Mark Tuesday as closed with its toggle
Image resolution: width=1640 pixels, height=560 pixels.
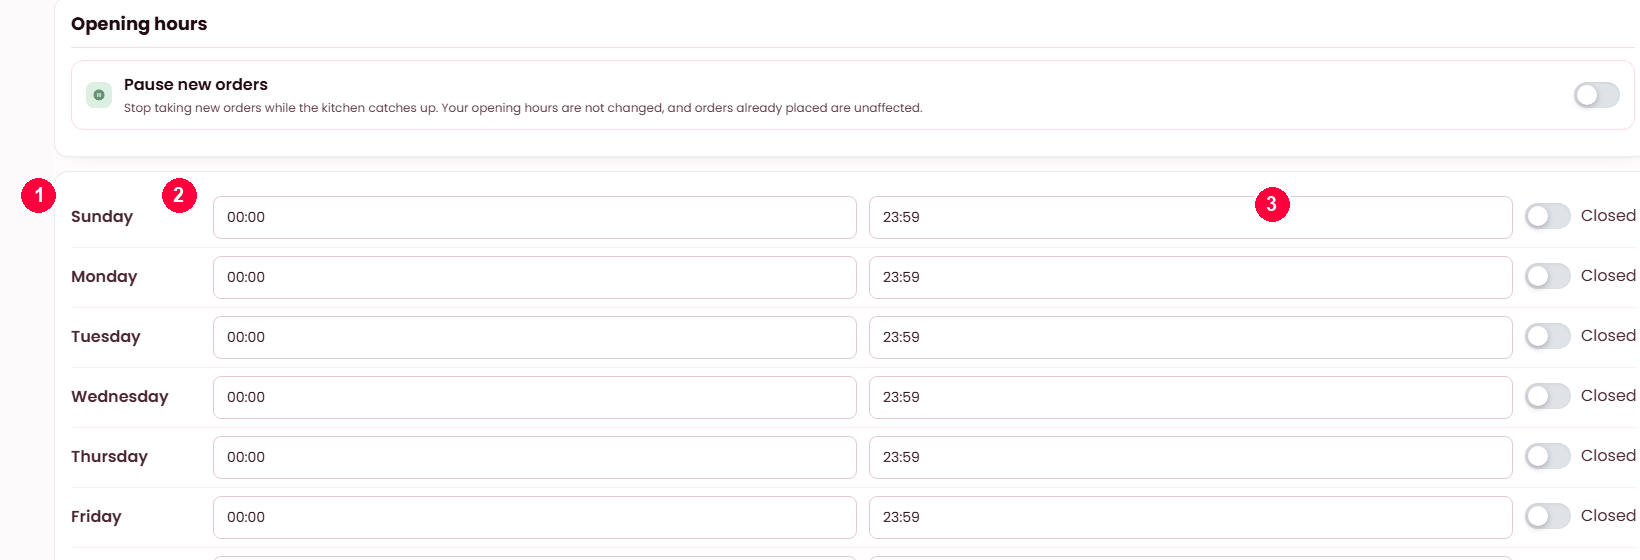1547,336
